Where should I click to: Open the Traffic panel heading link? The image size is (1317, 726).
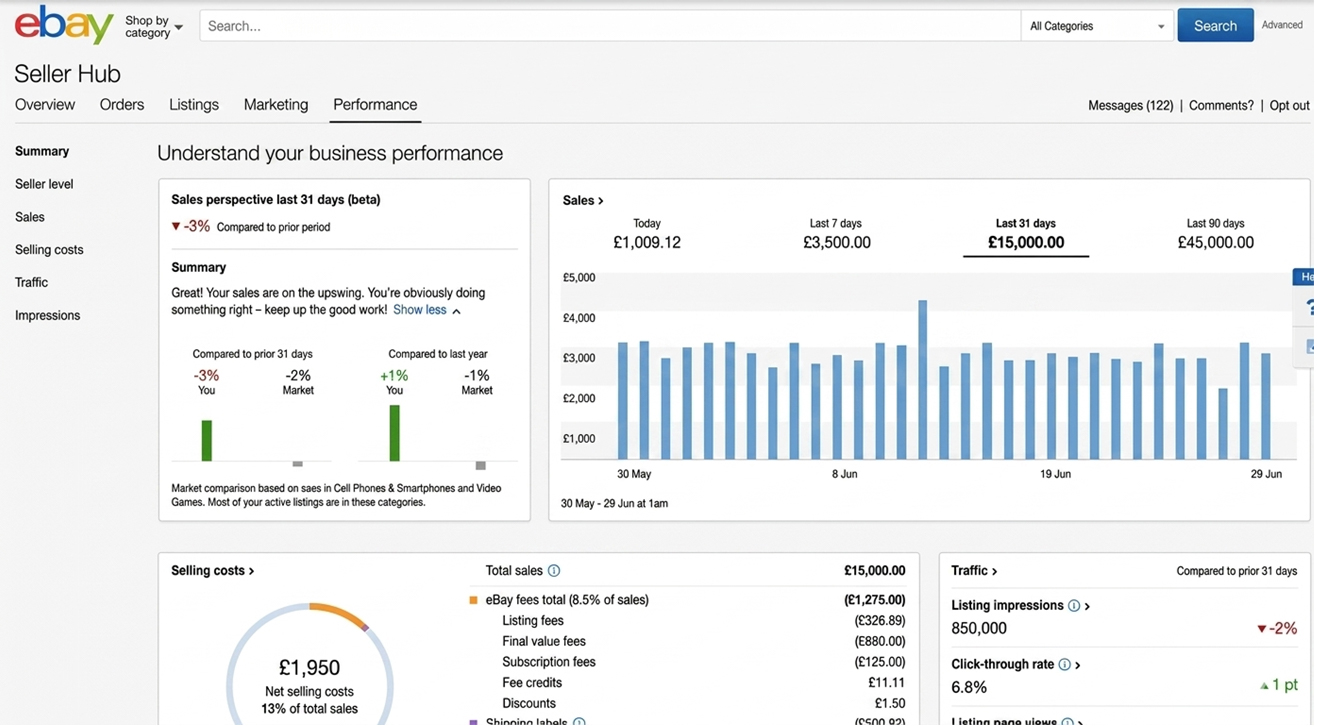[x=974, y=571]
